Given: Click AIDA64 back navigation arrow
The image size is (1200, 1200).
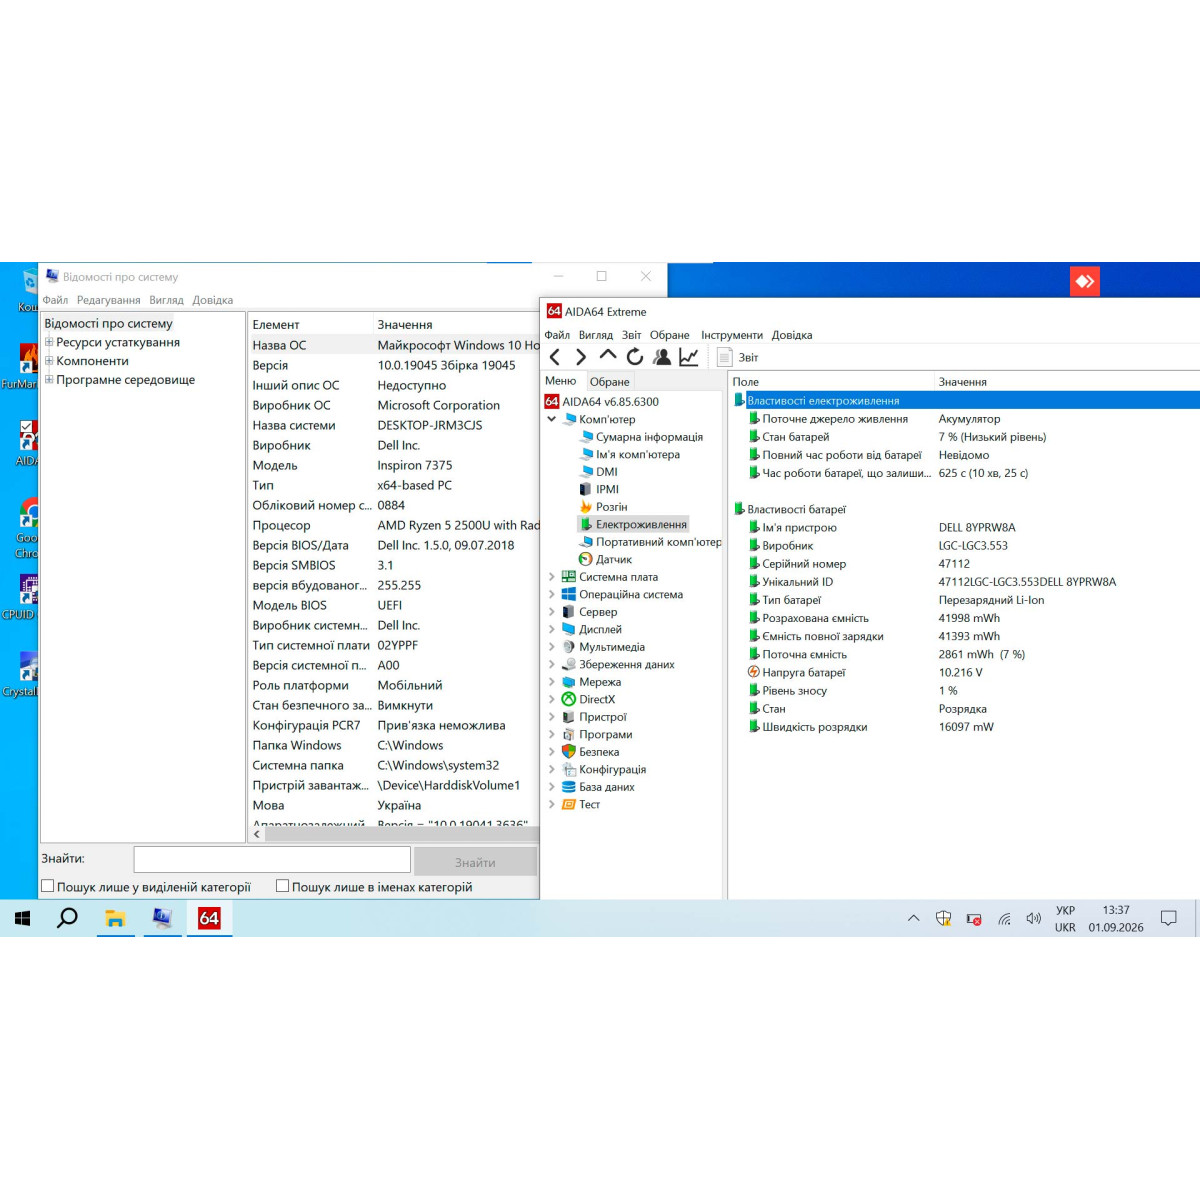Looking at the screenshot, I should (555, 357).
